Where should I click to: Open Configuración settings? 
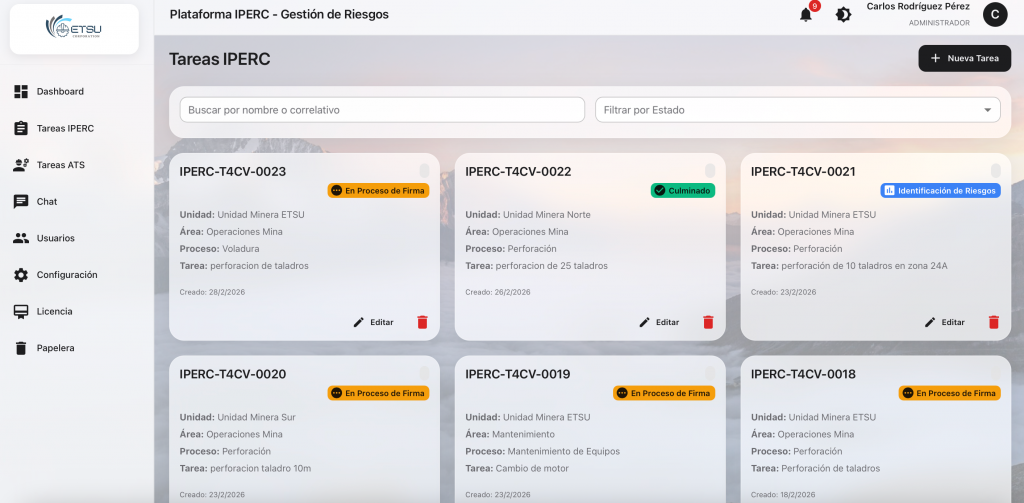tap(66, 275)
